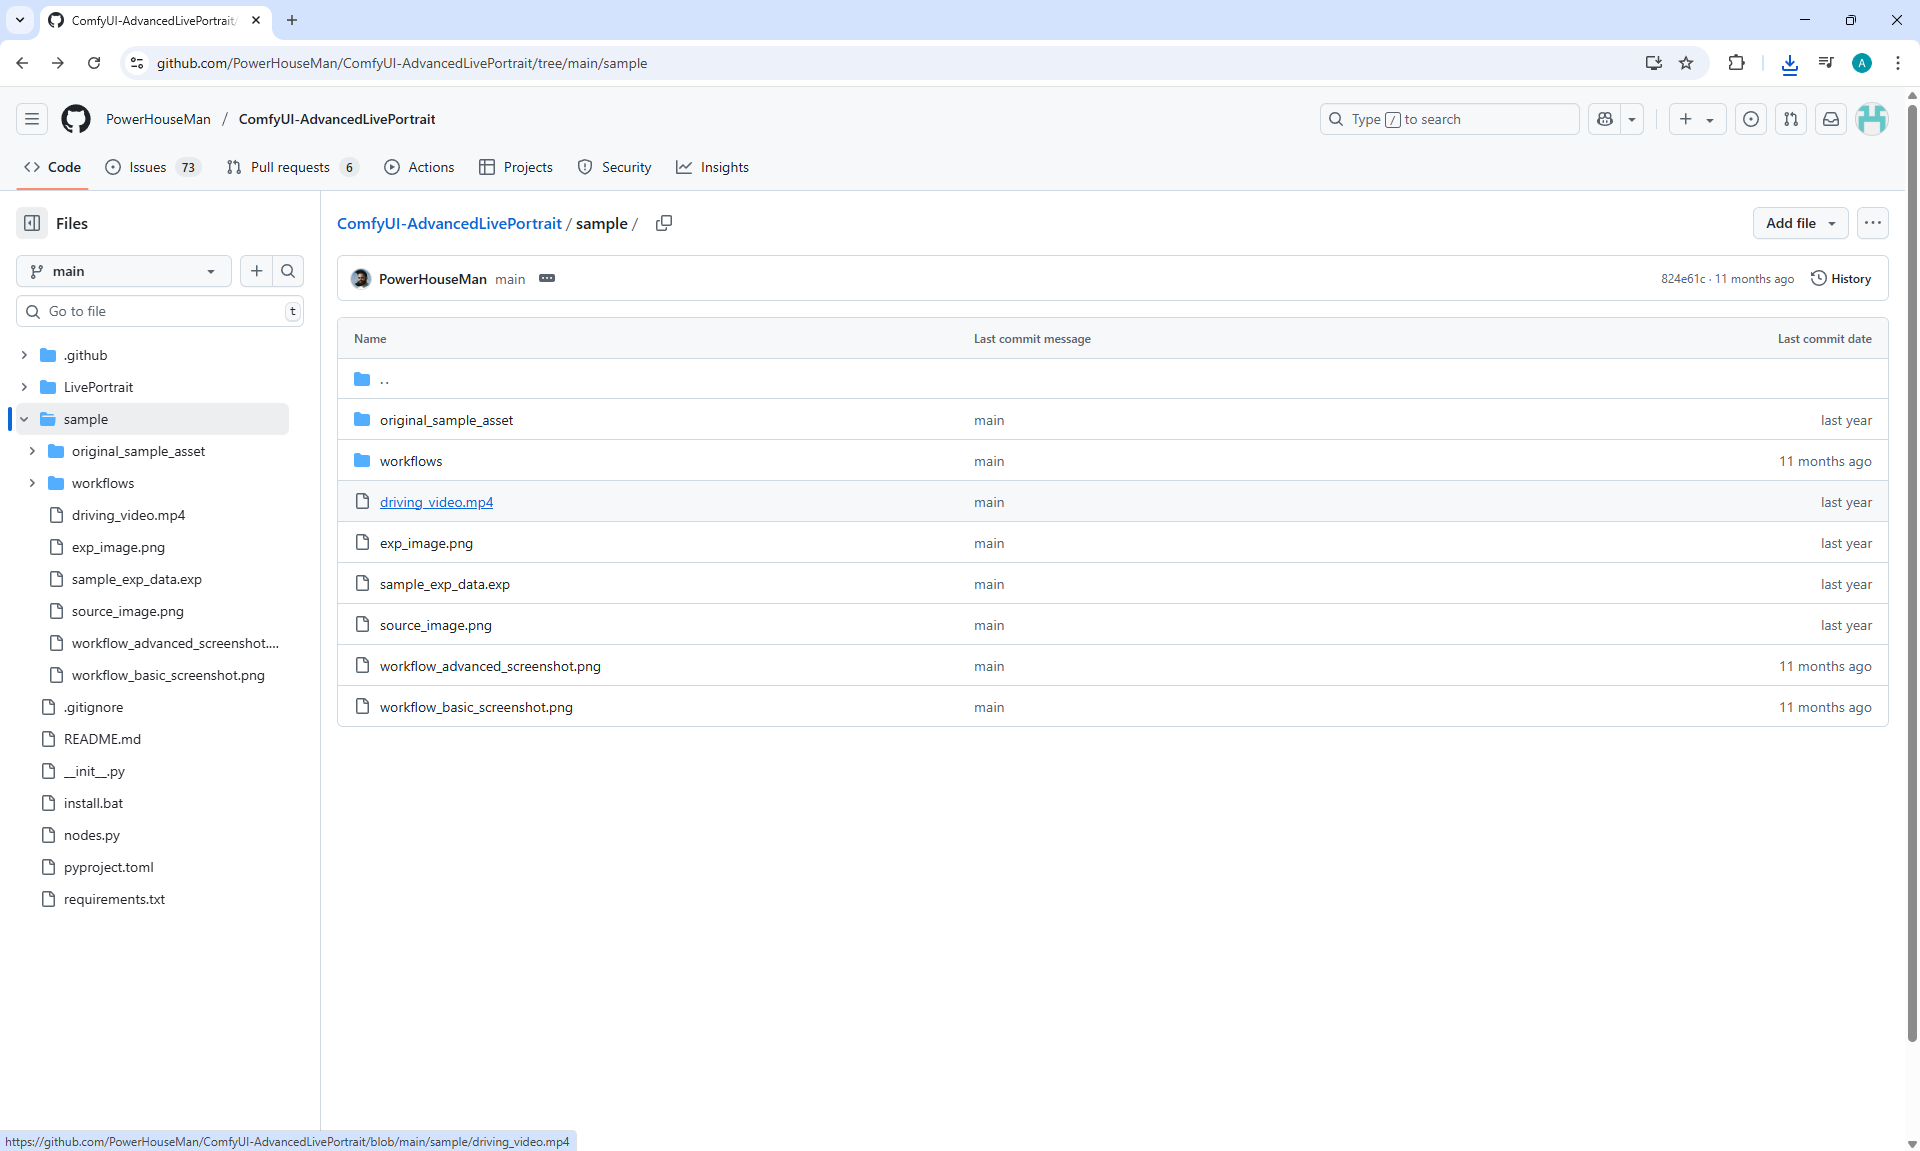Open the commit History
The height and width of the screenshot is (1151, 1920).
1841,279
